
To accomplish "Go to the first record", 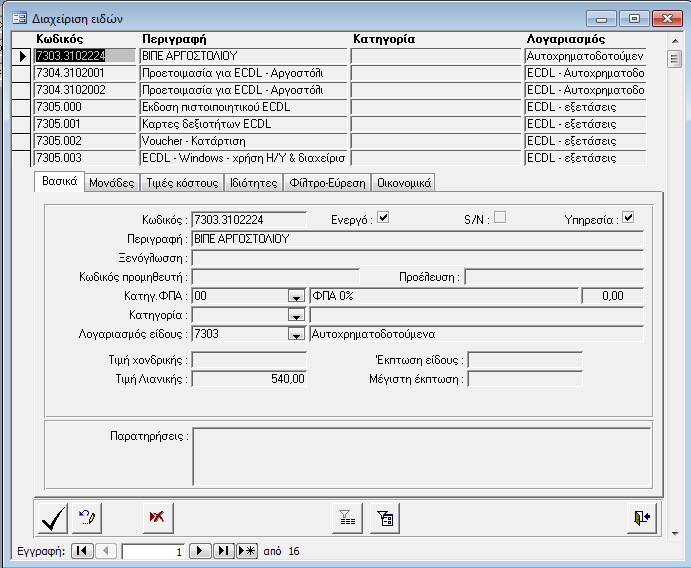I will point(82,551).
